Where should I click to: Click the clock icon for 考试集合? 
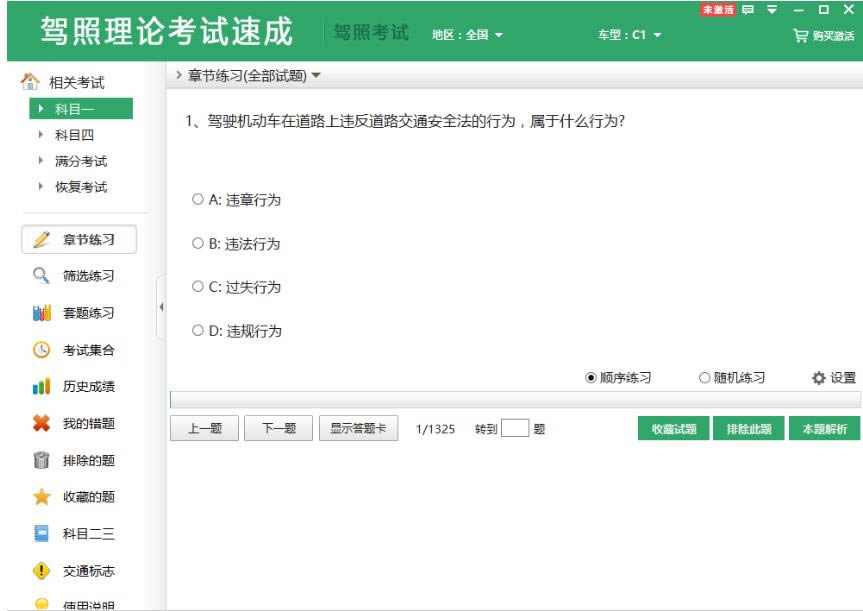coord(42,350)
